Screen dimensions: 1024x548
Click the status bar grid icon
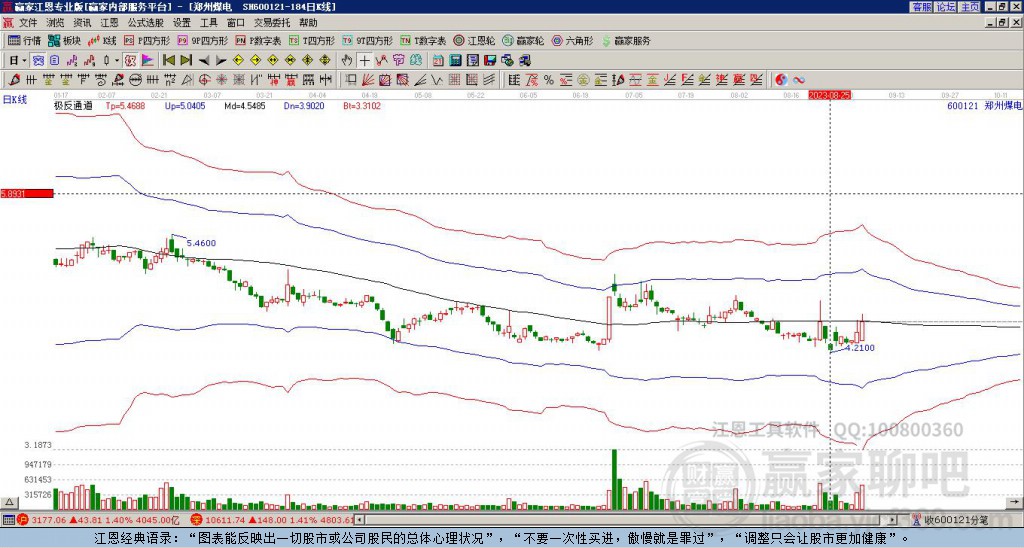(x=8, y=520)
